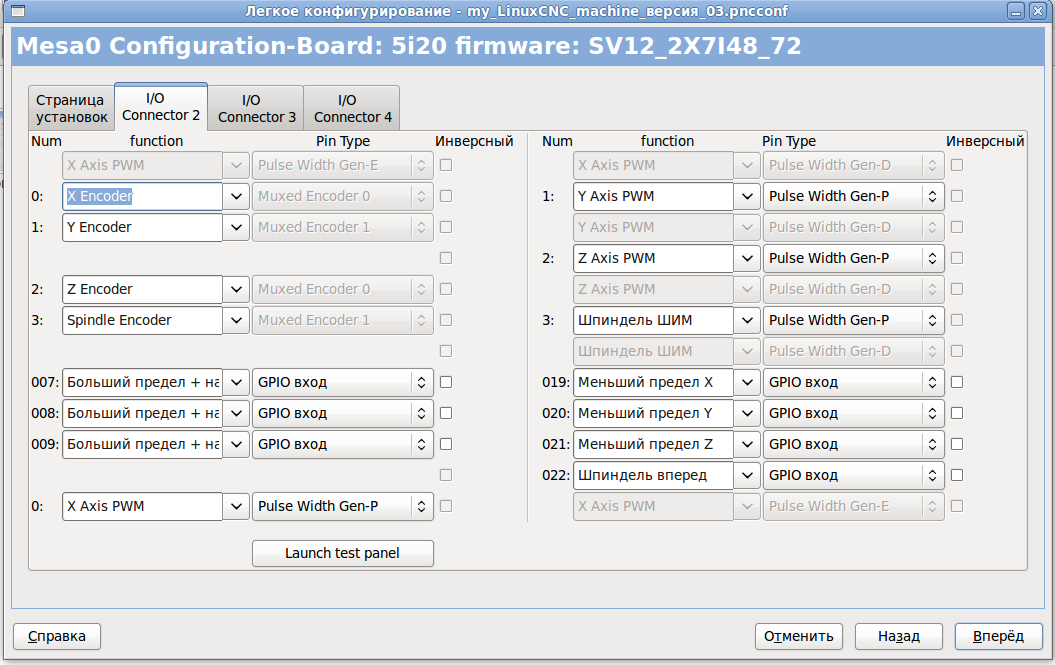Change Pulse Width Gen-P type for left X Axis PWM

click(x=342, y=506)
